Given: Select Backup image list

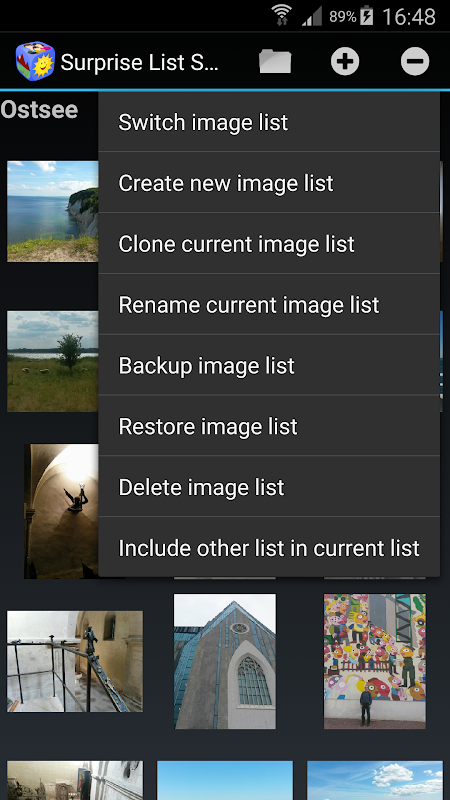Looking at the screenshot, I should (x=269, y=365).
